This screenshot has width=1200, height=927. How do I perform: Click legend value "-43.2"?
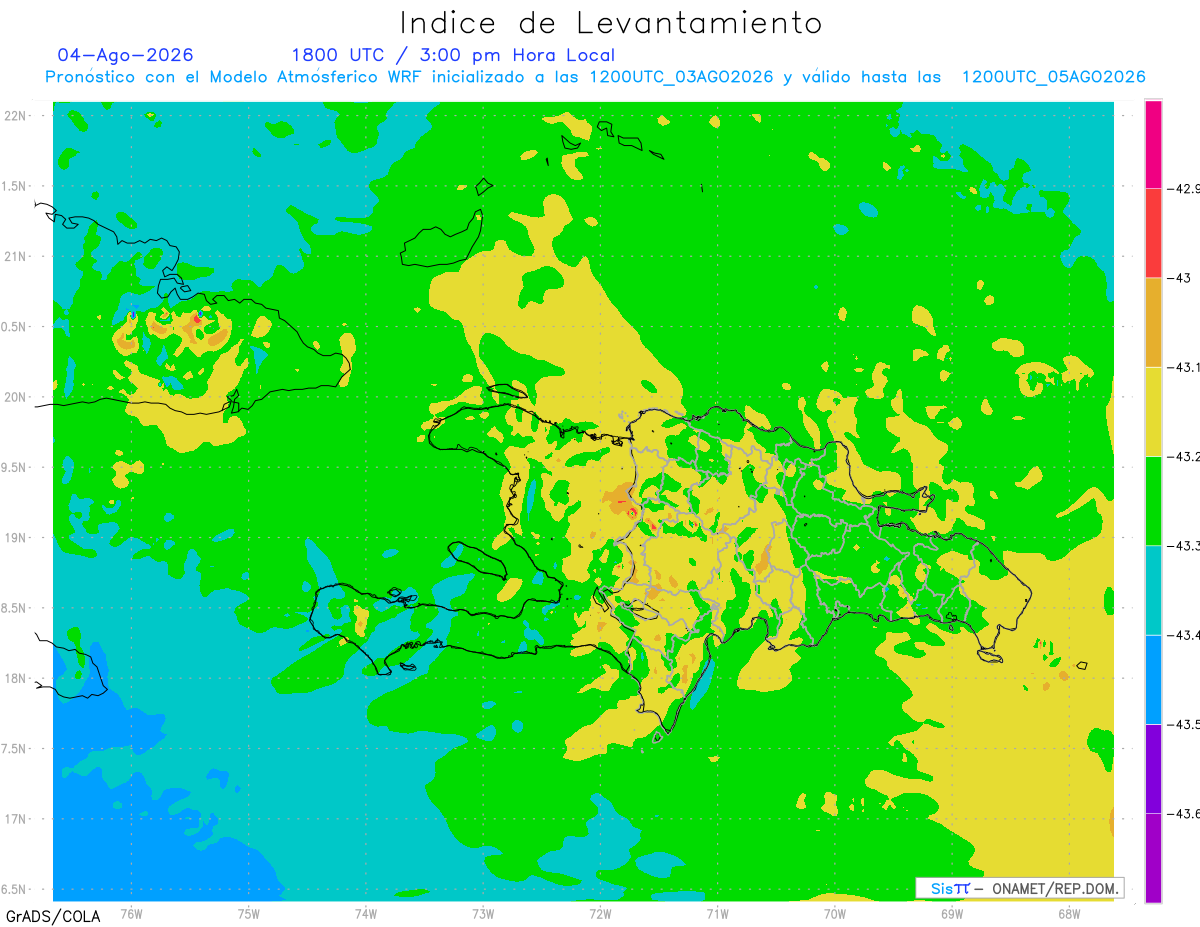(x=1185, y=456)
